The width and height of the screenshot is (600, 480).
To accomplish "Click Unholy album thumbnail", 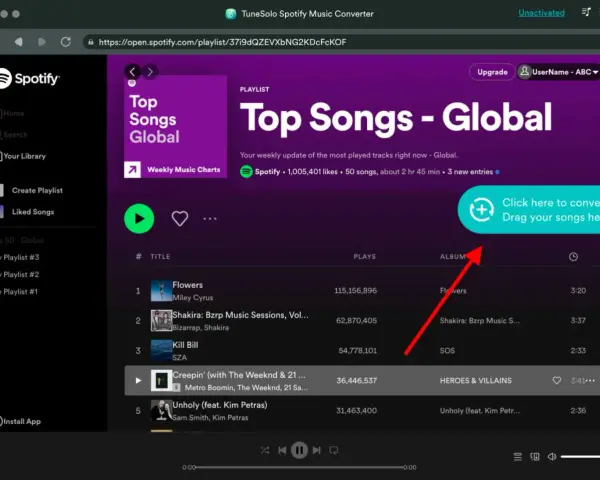I will pyautogui.click(x=161, y=410).
